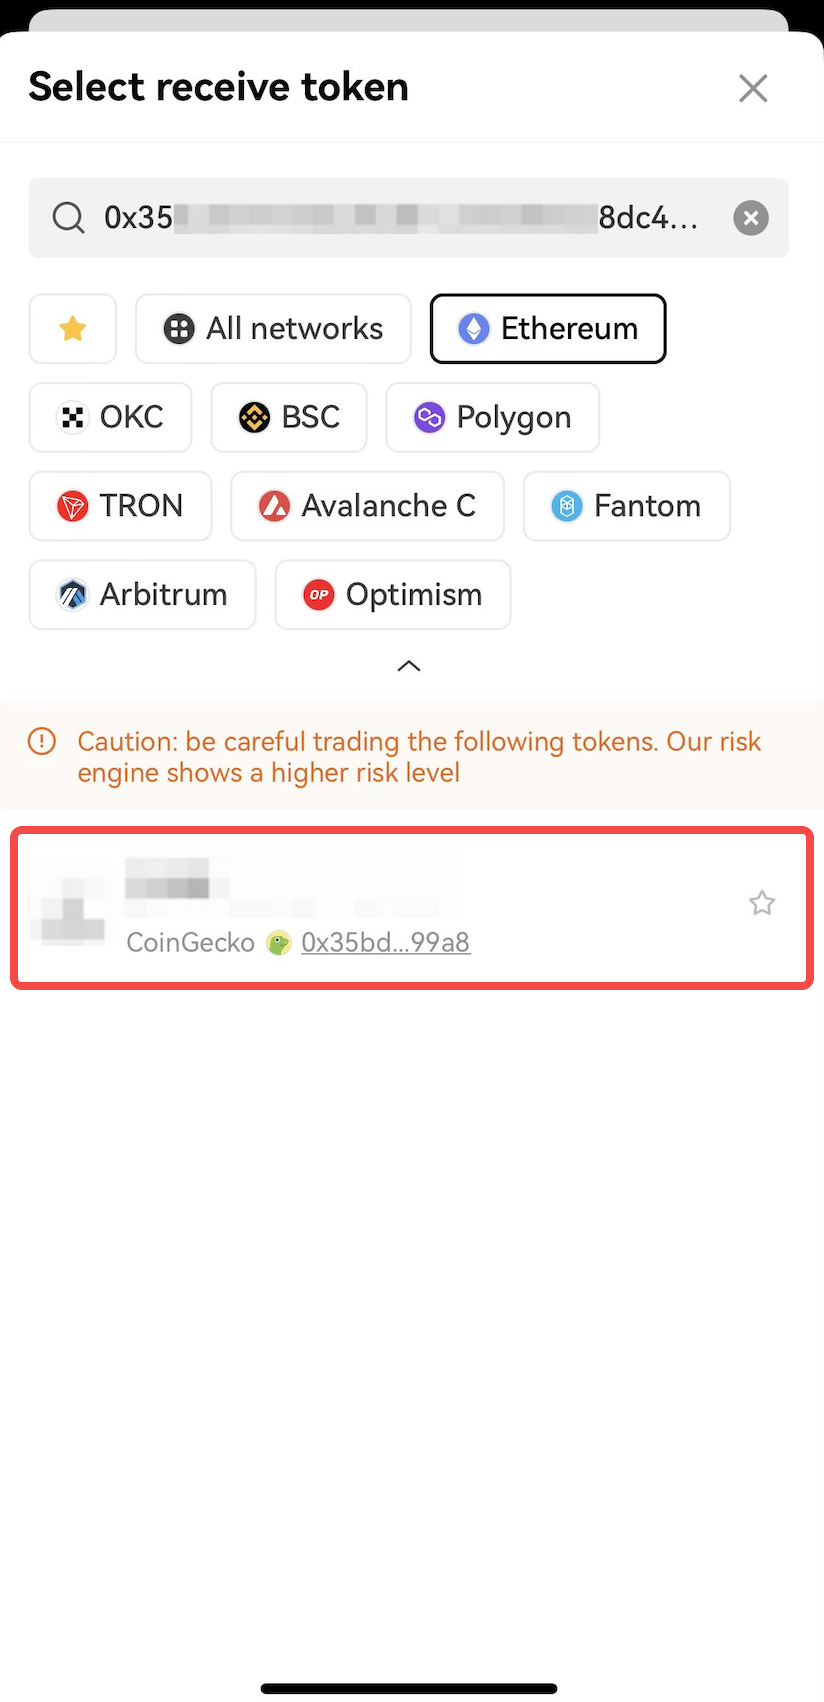Pick the Avalanche C network
This screenshot has height=1702, width=824.
point(367,506)
